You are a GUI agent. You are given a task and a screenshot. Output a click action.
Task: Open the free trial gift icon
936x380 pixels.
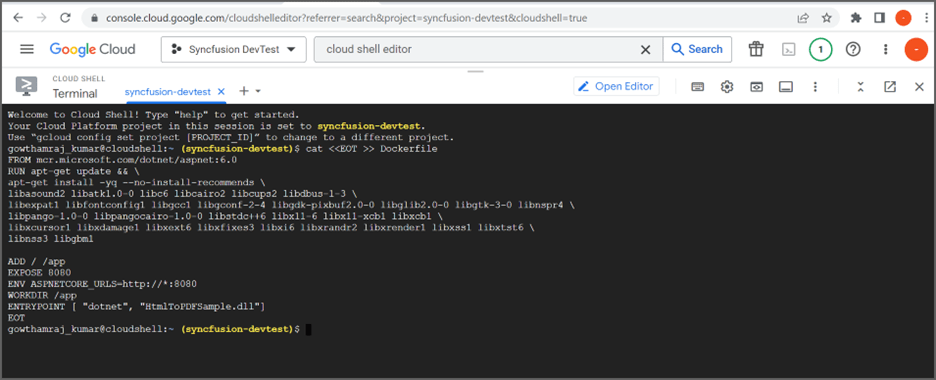tap(756, 50)
